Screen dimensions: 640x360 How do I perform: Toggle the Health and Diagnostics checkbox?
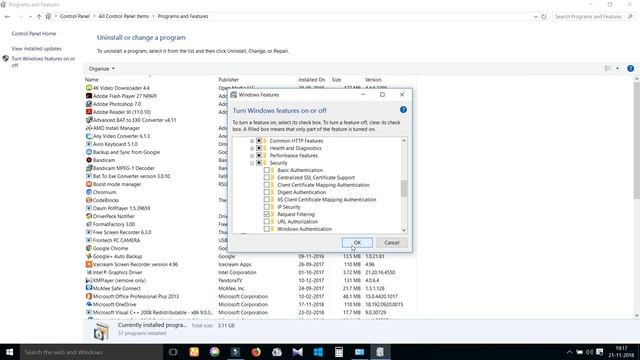click(259, 148)
